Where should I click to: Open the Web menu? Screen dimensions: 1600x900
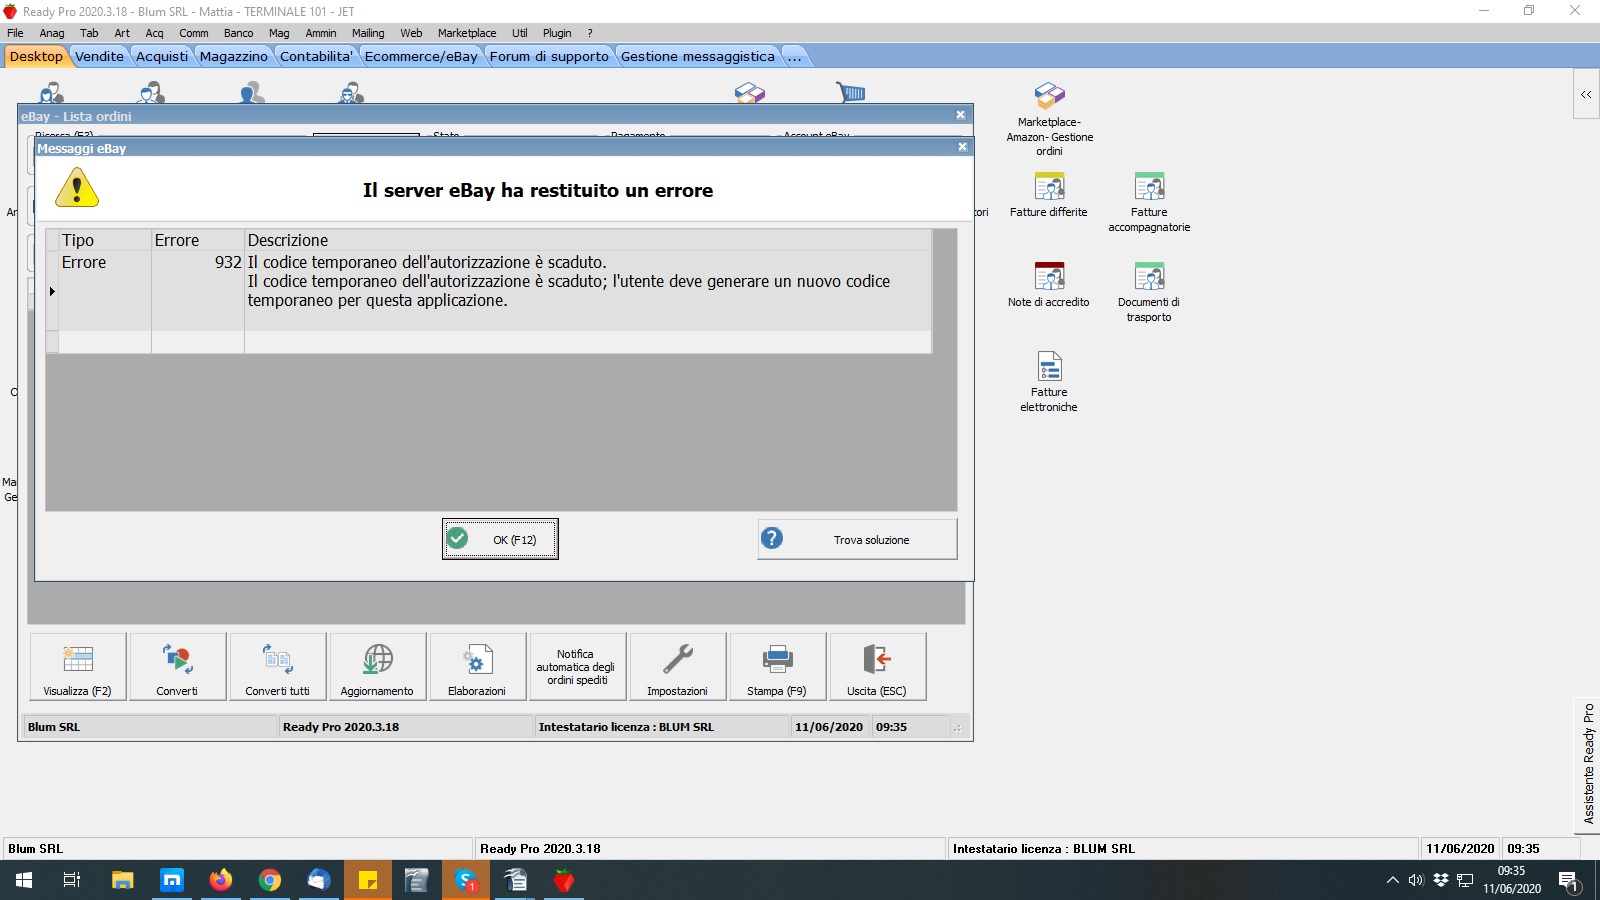pyautogui.click(x=411, y=33)
